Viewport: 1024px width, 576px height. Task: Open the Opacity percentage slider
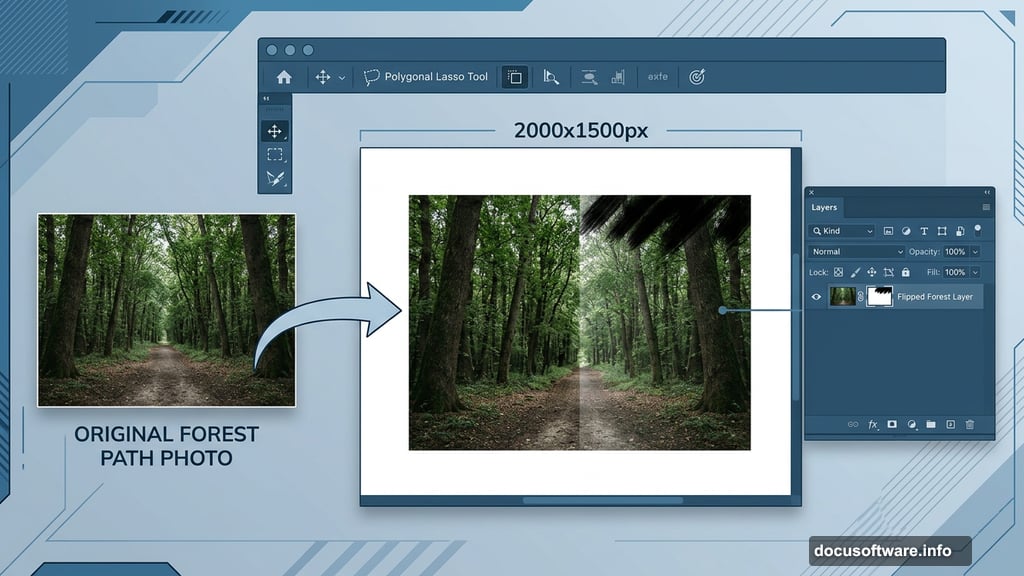tap(975, 251)
